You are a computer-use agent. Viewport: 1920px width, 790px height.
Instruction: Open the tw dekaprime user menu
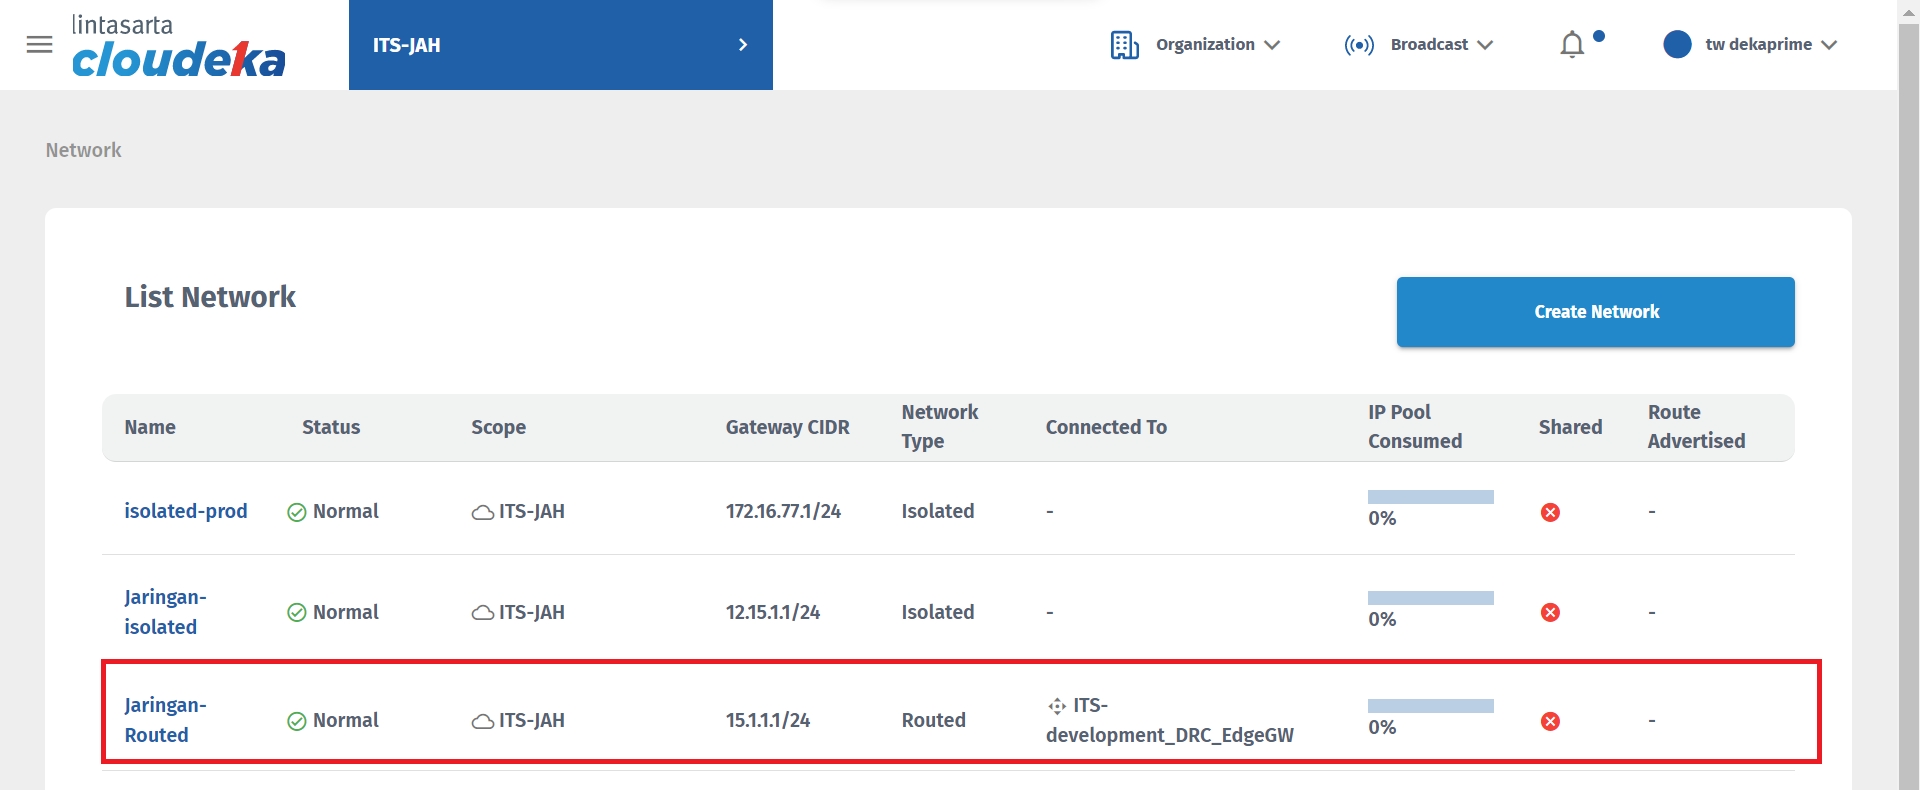tap(1770, 45)
